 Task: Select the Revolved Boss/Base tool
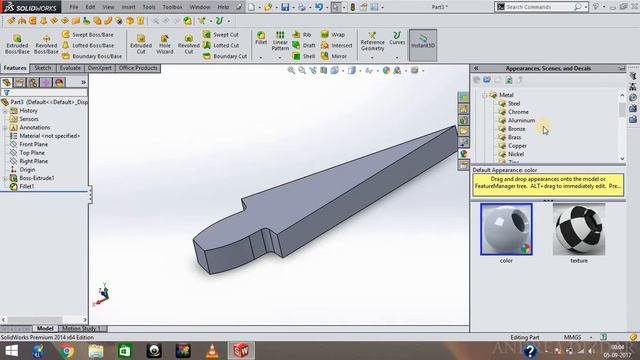point(46,44)
